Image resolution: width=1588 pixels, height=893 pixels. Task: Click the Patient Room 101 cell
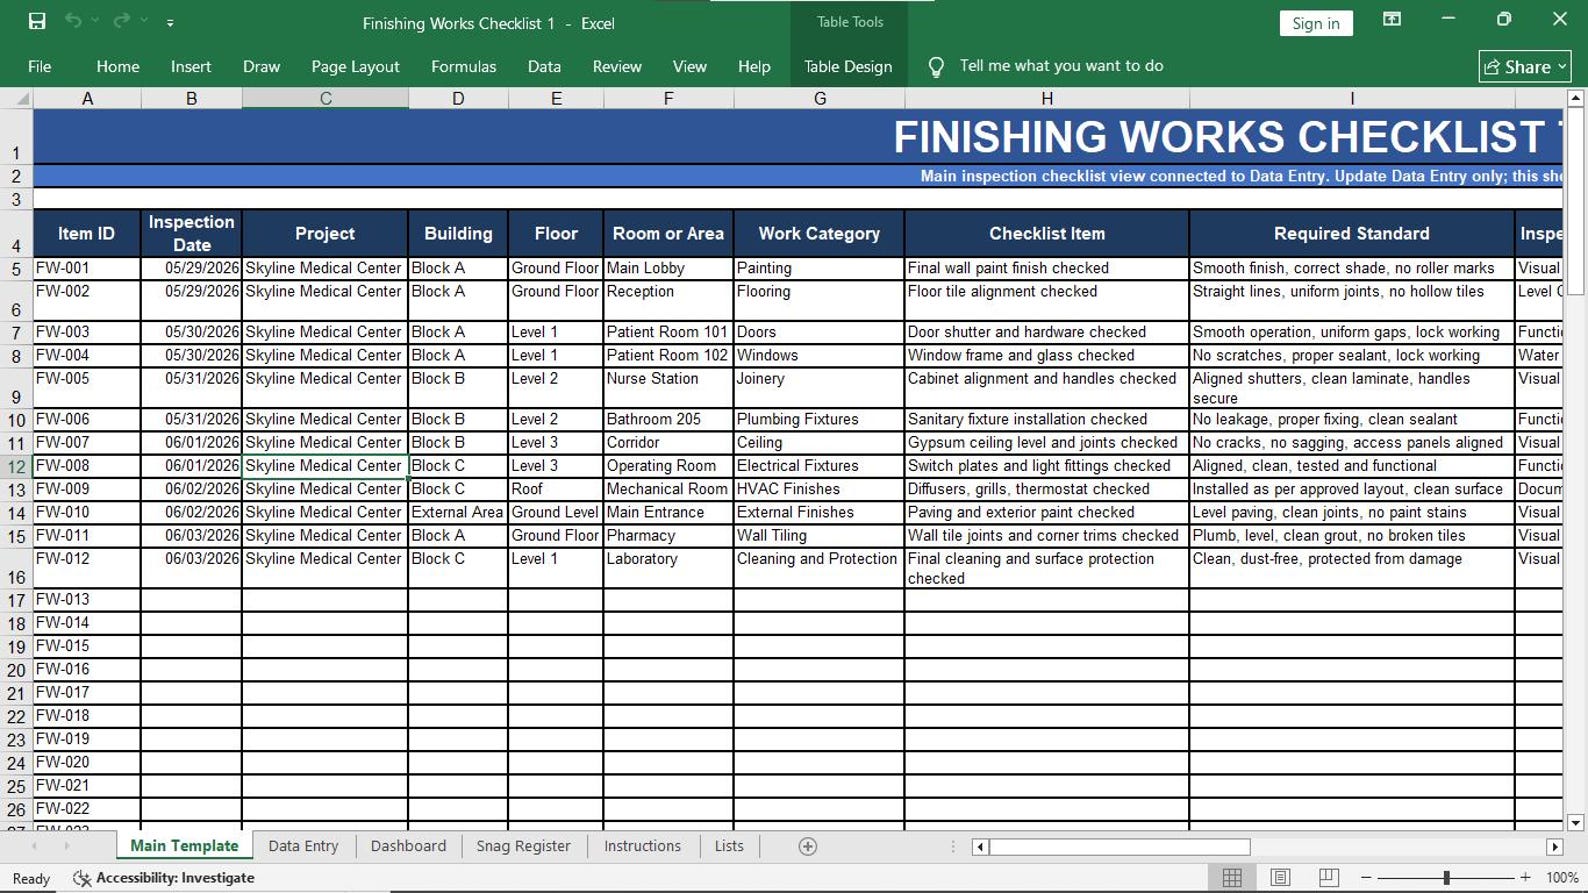click(668, 332)
